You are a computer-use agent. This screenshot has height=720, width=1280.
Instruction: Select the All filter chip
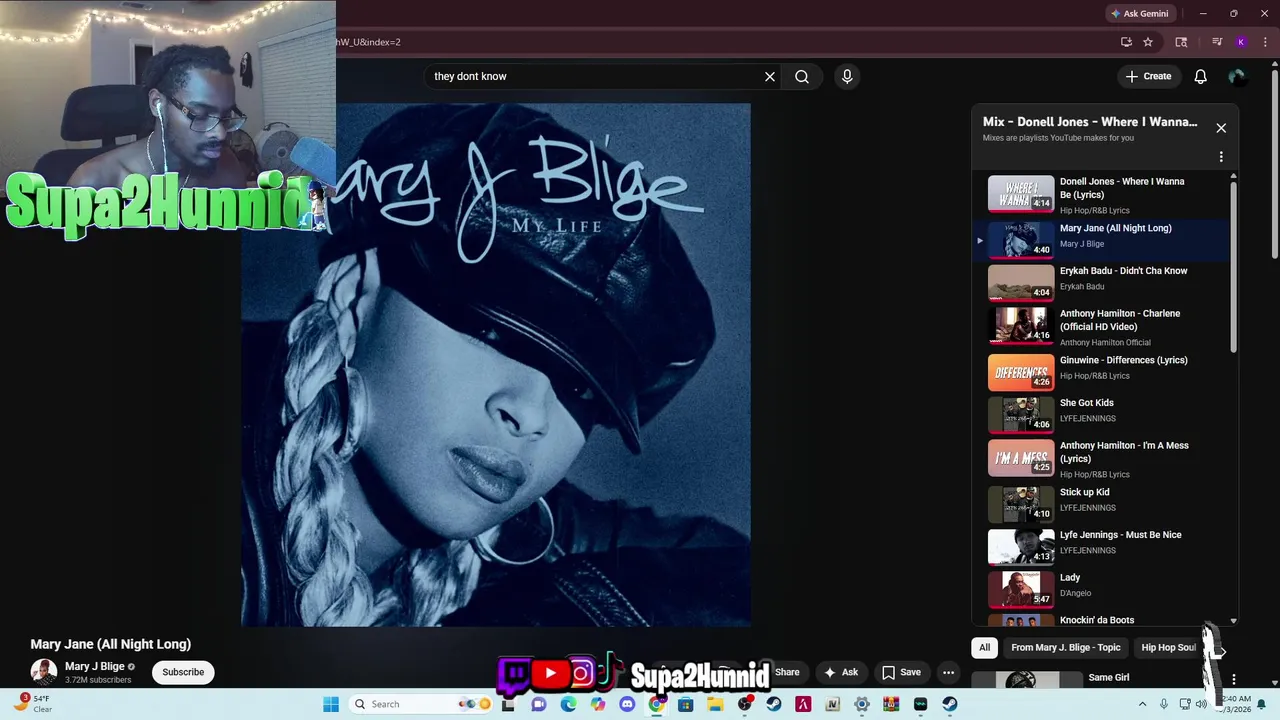pos(984,647)
